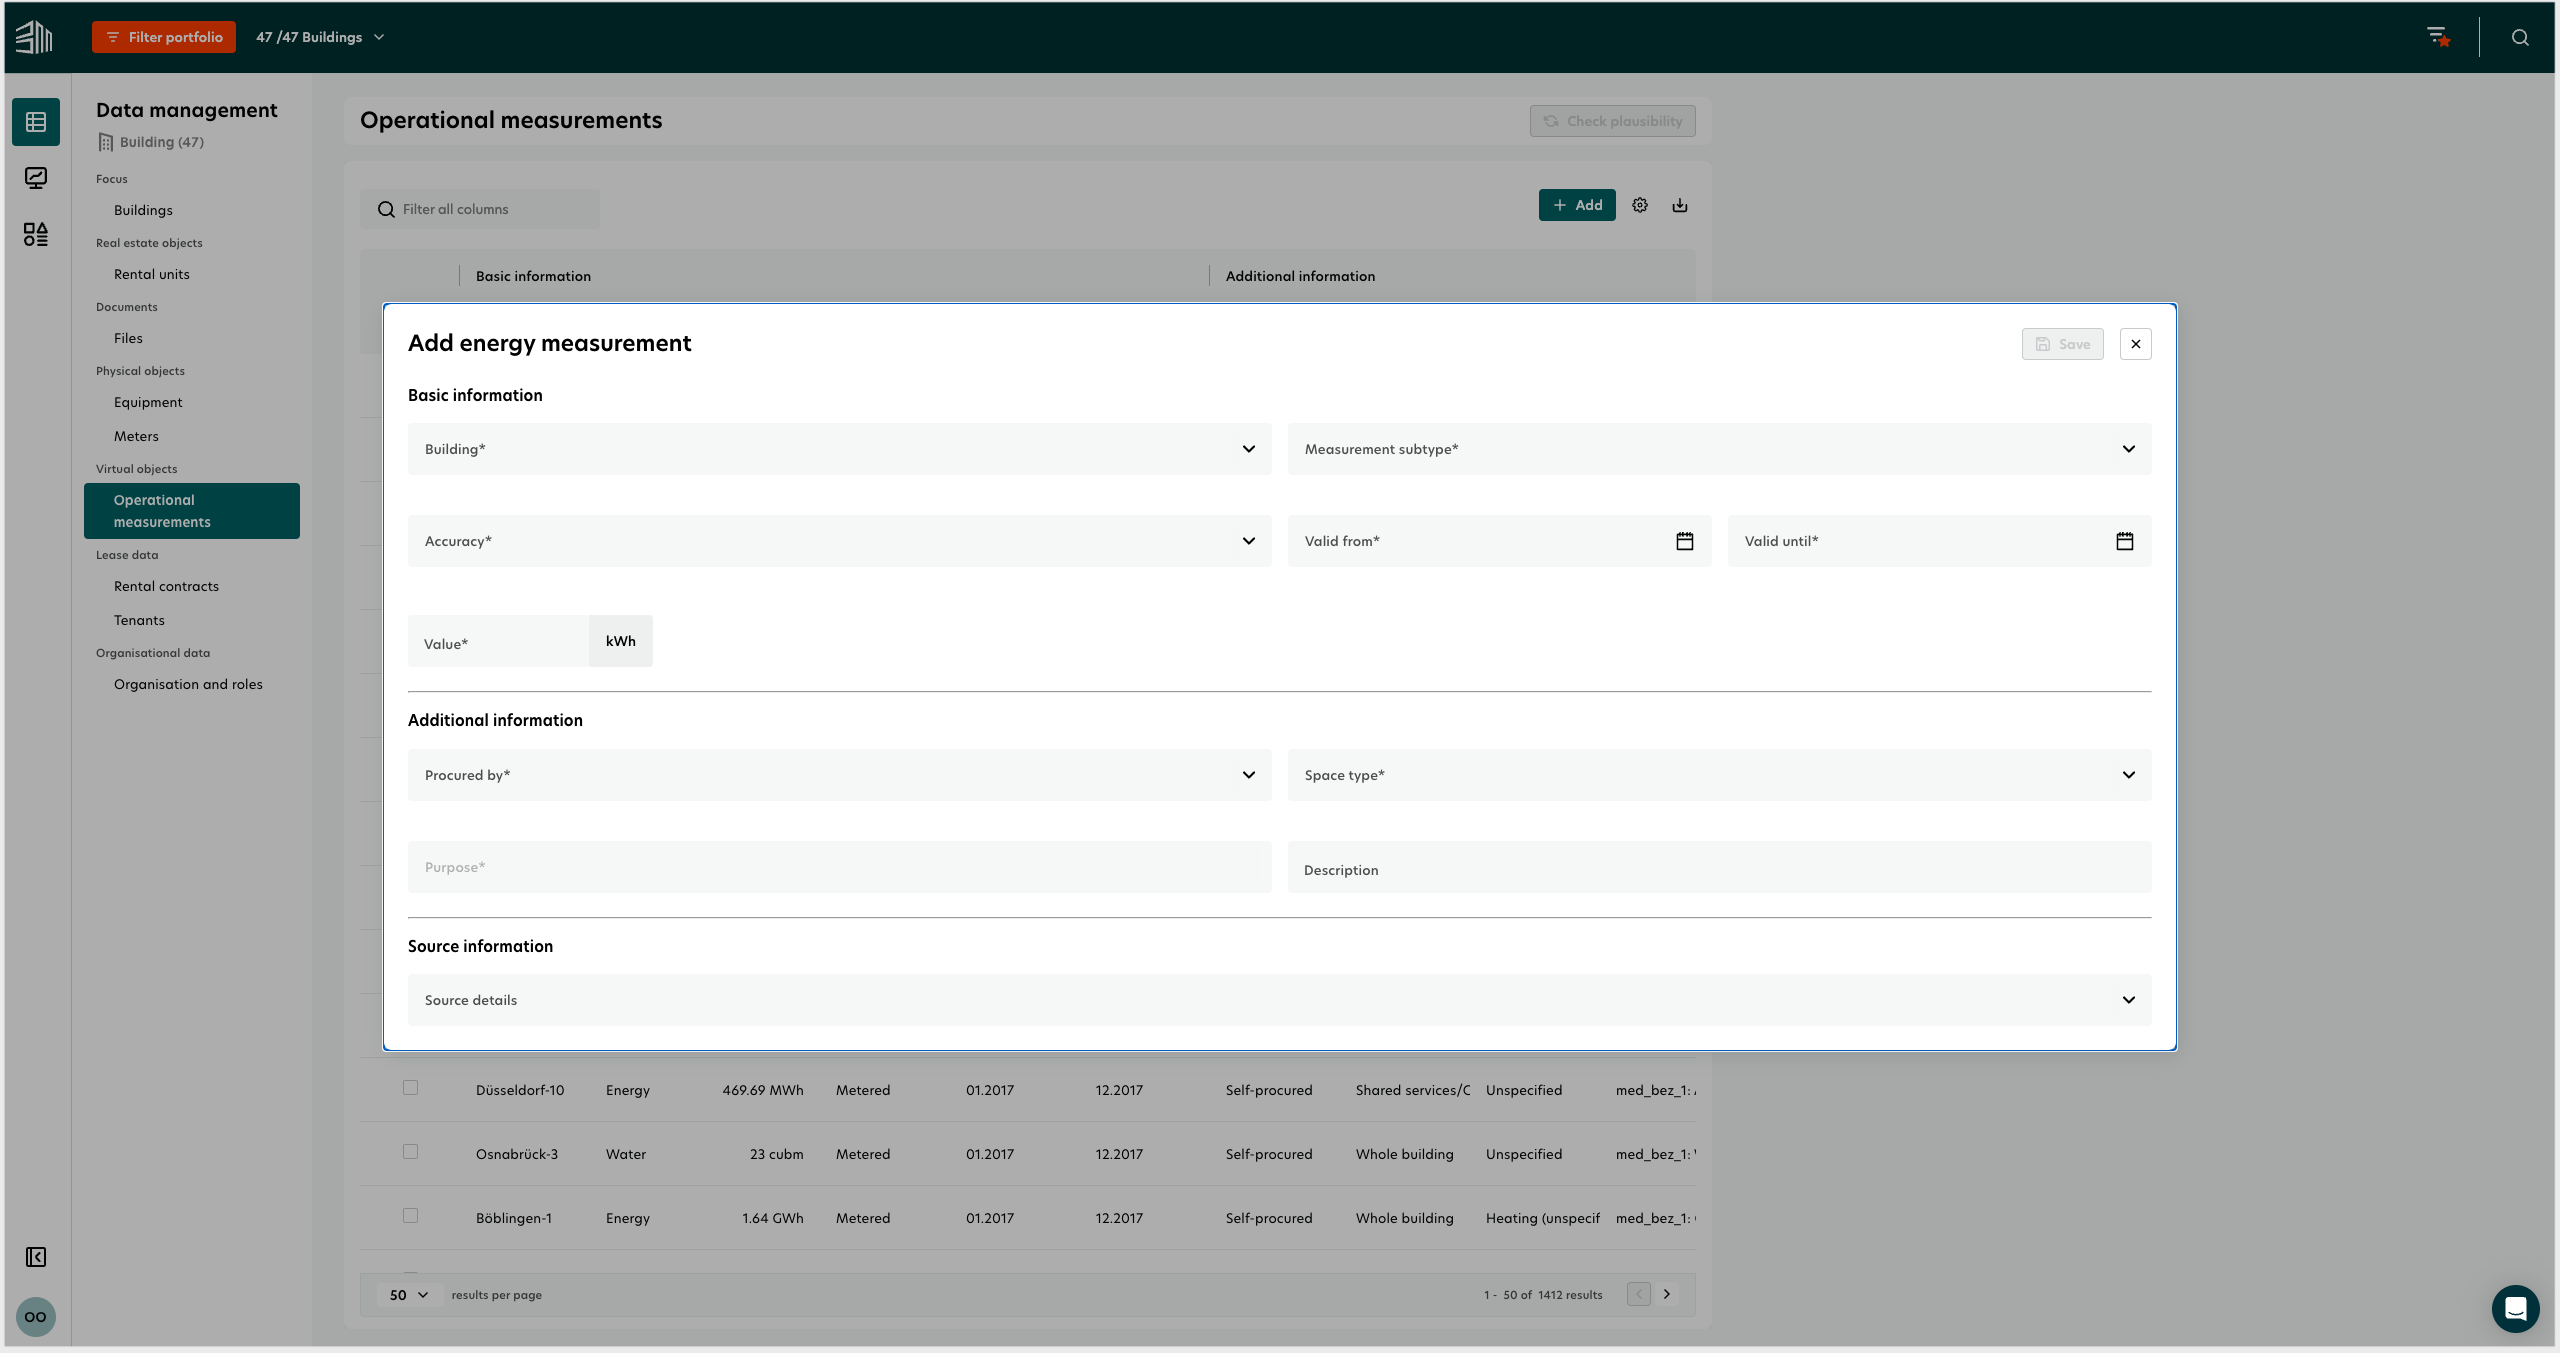Open the analytics monitor icon in sidebar
Image resolution: width=2560 pixels, height=1353 pixels.
[36, 178]
